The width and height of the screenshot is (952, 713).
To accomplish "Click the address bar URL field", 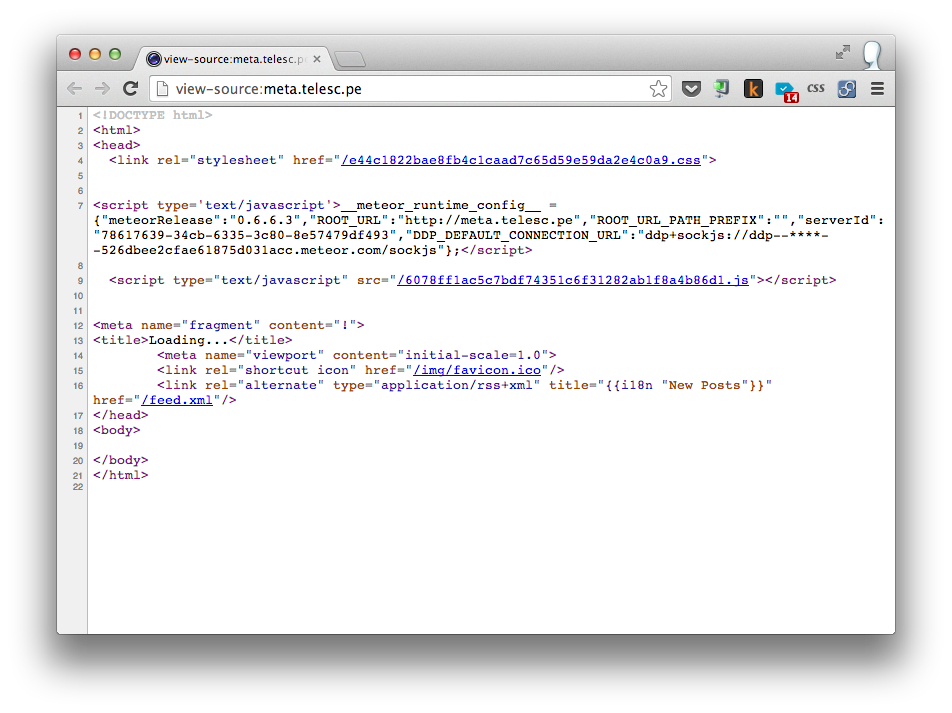I will (410, 89).
